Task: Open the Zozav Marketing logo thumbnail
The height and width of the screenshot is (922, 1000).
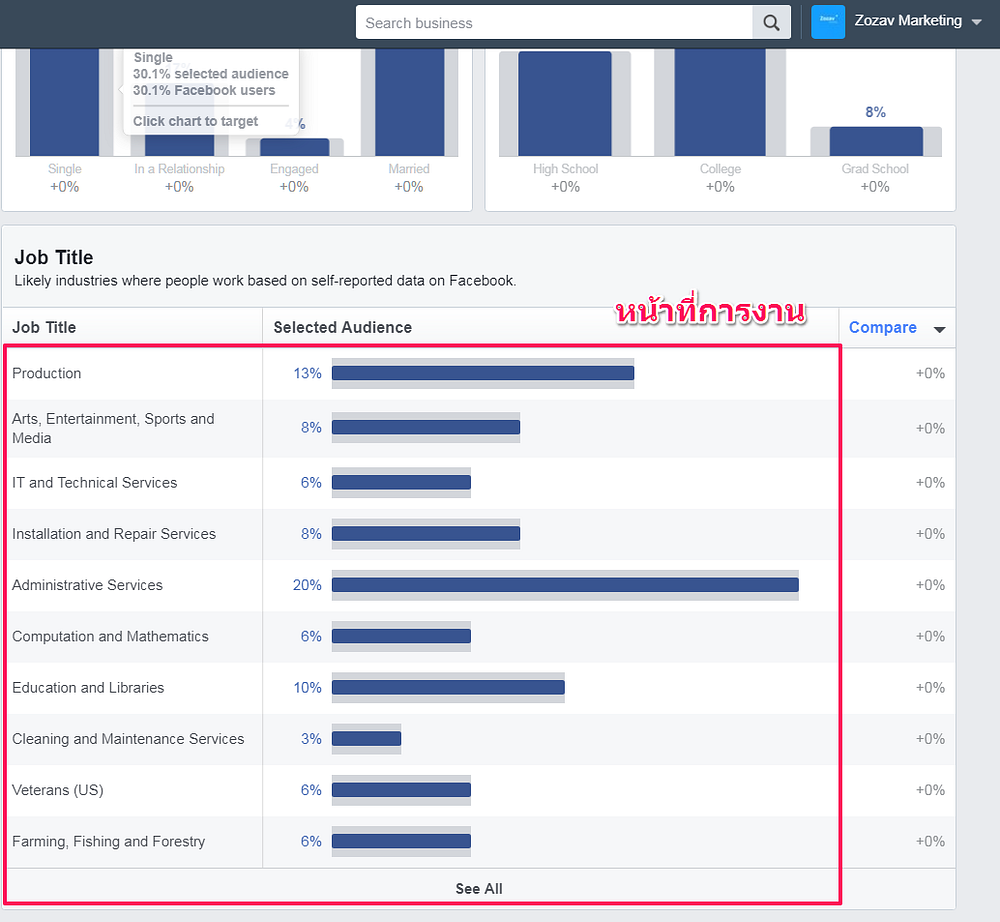Action: pos(828,22)
